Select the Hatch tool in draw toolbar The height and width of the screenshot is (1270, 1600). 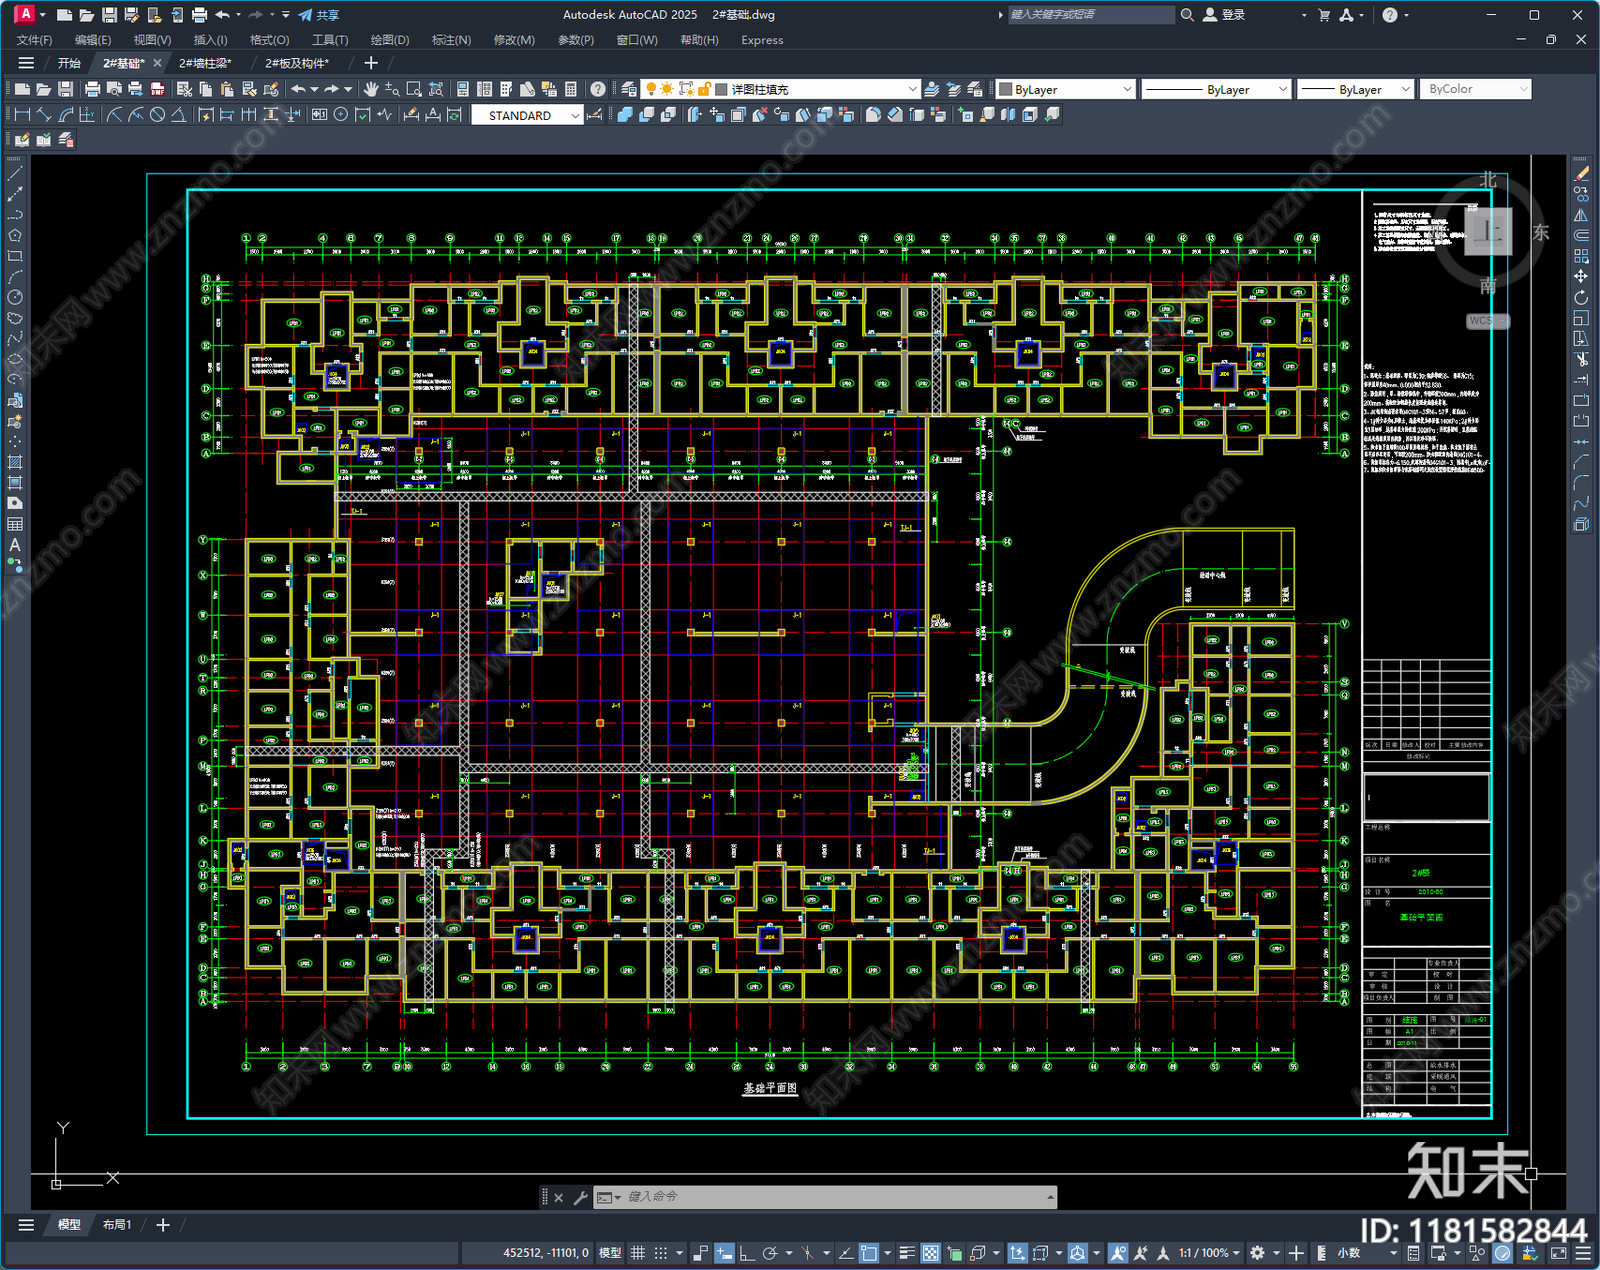click(x=15, y=462)
